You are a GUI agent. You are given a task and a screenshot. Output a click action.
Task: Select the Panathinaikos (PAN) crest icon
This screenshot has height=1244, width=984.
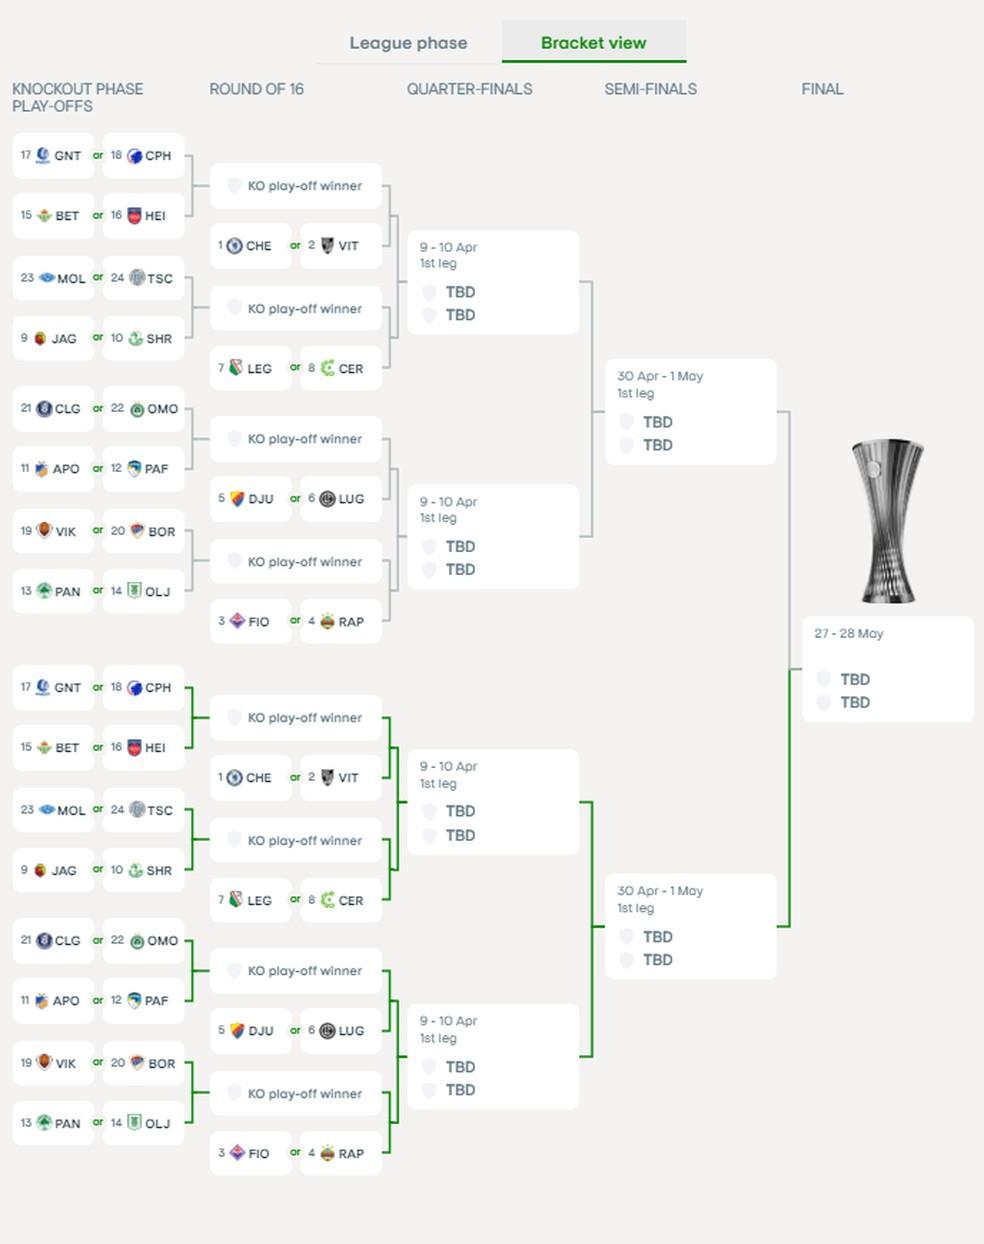42,590
